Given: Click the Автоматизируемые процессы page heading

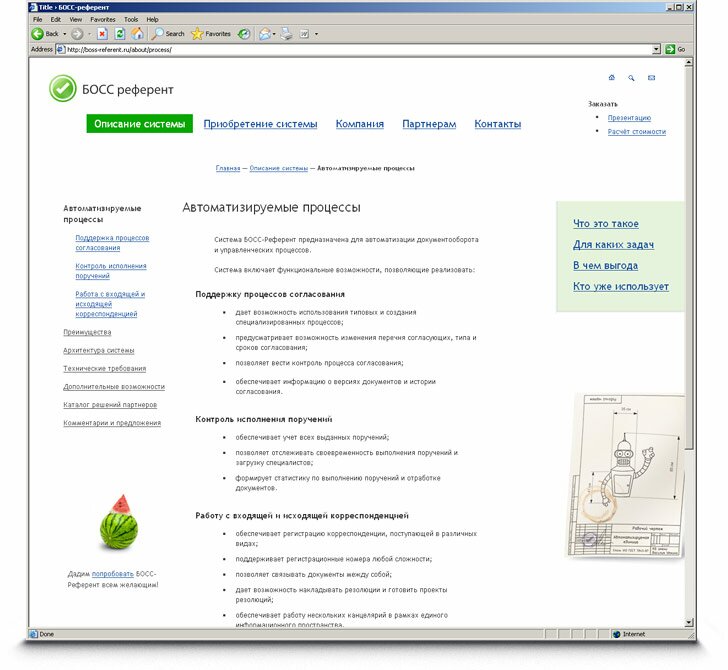Looking at the screenshot, I should 271,208.
